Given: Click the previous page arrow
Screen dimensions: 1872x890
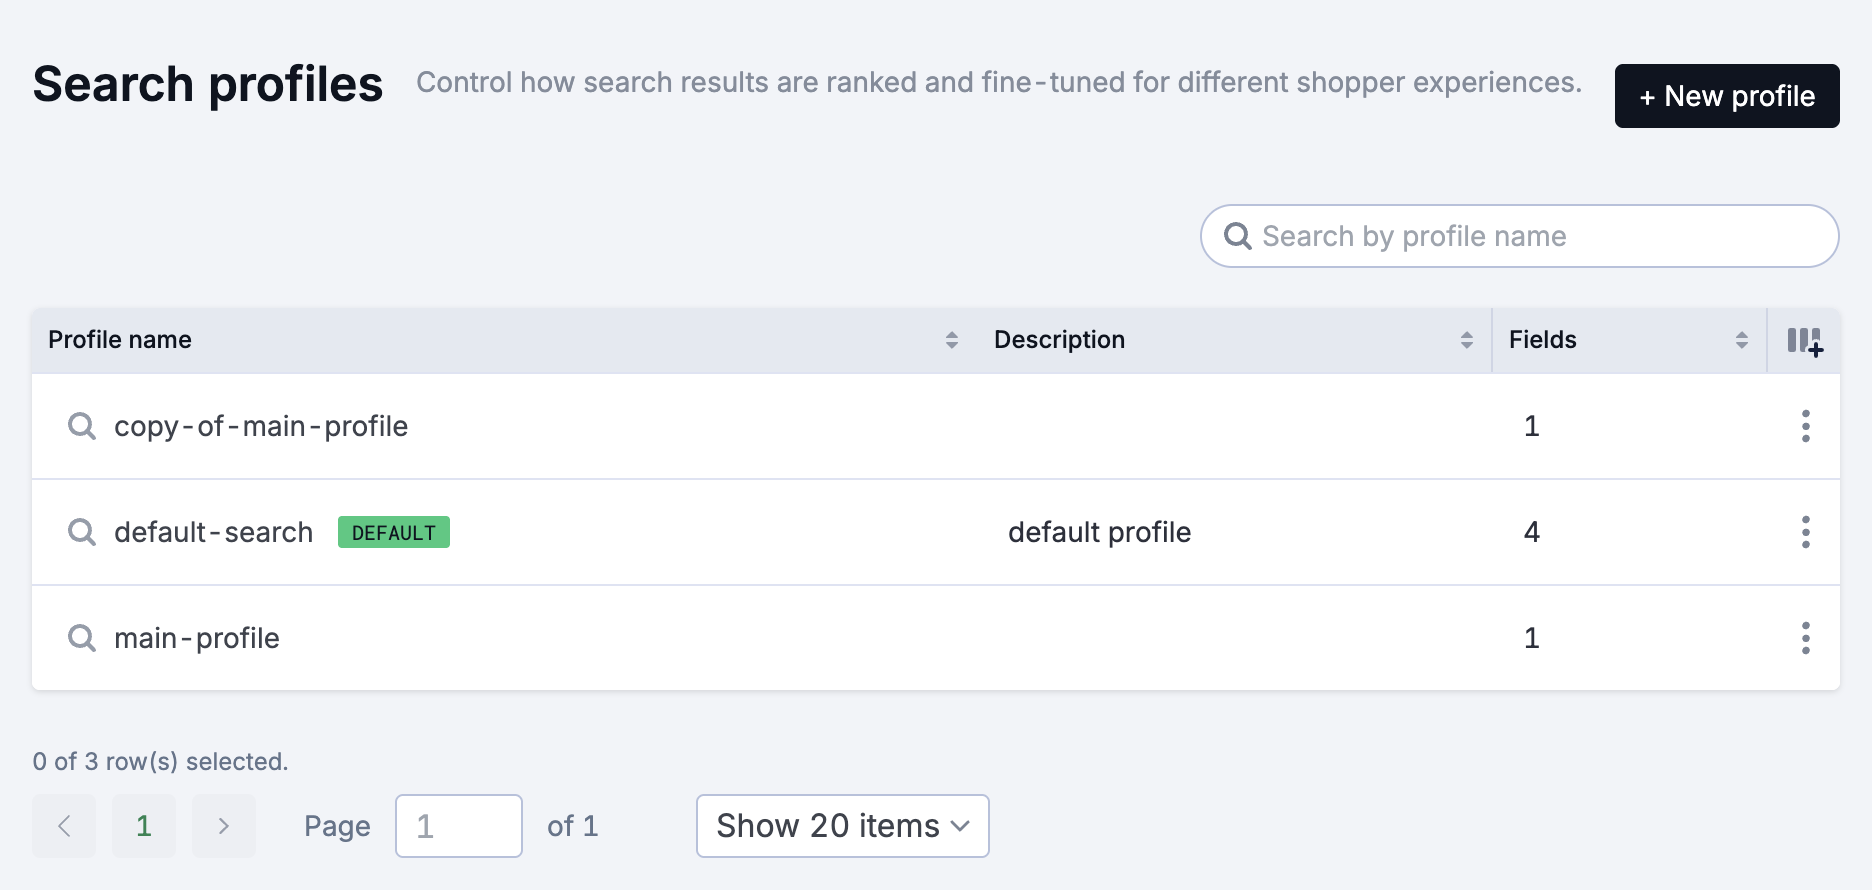Looking at the screenshot, I should (63, 825).
